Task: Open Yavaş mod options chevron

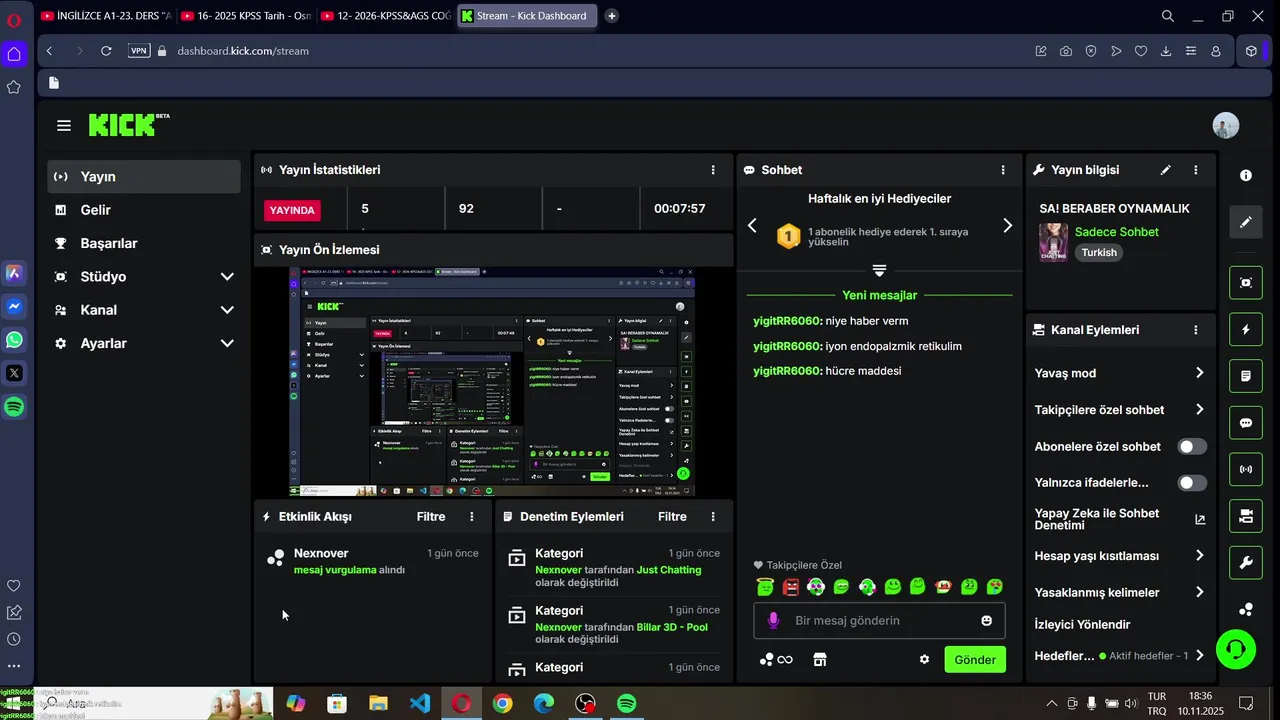Action: coord(1199,373)
